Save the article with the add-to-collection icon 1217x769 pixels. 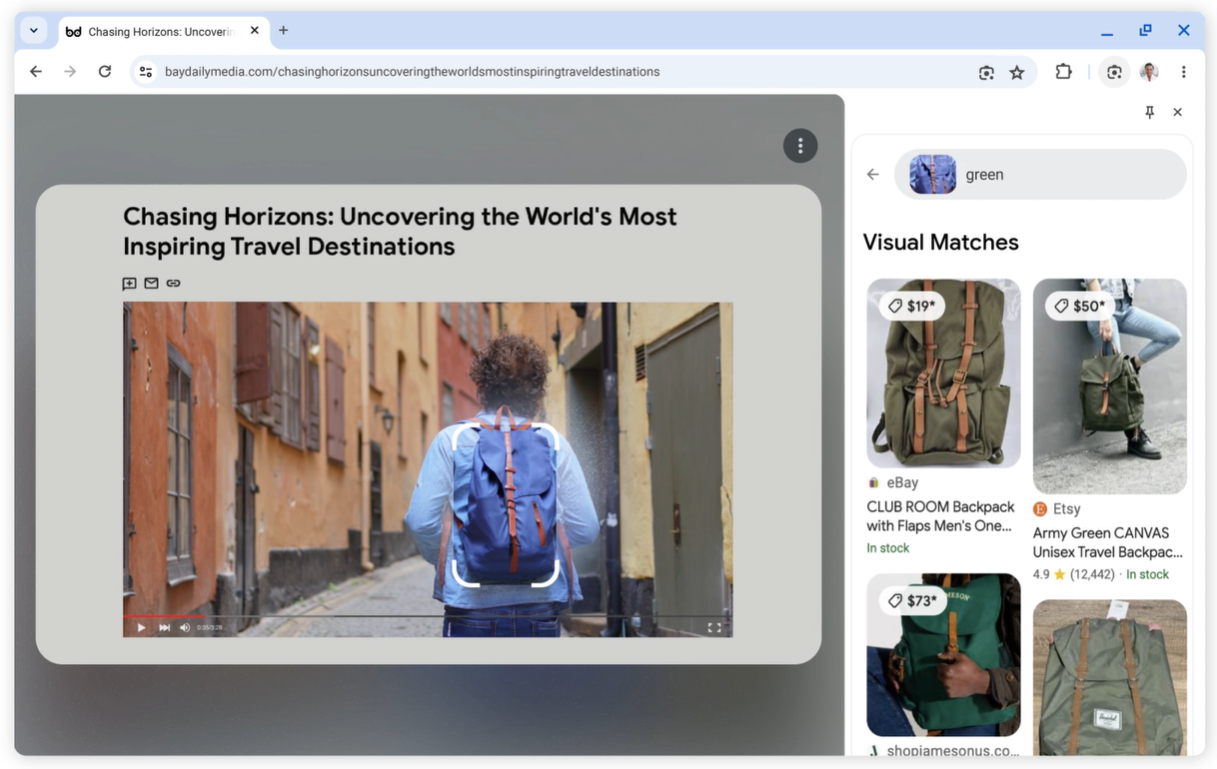[129, 283]
